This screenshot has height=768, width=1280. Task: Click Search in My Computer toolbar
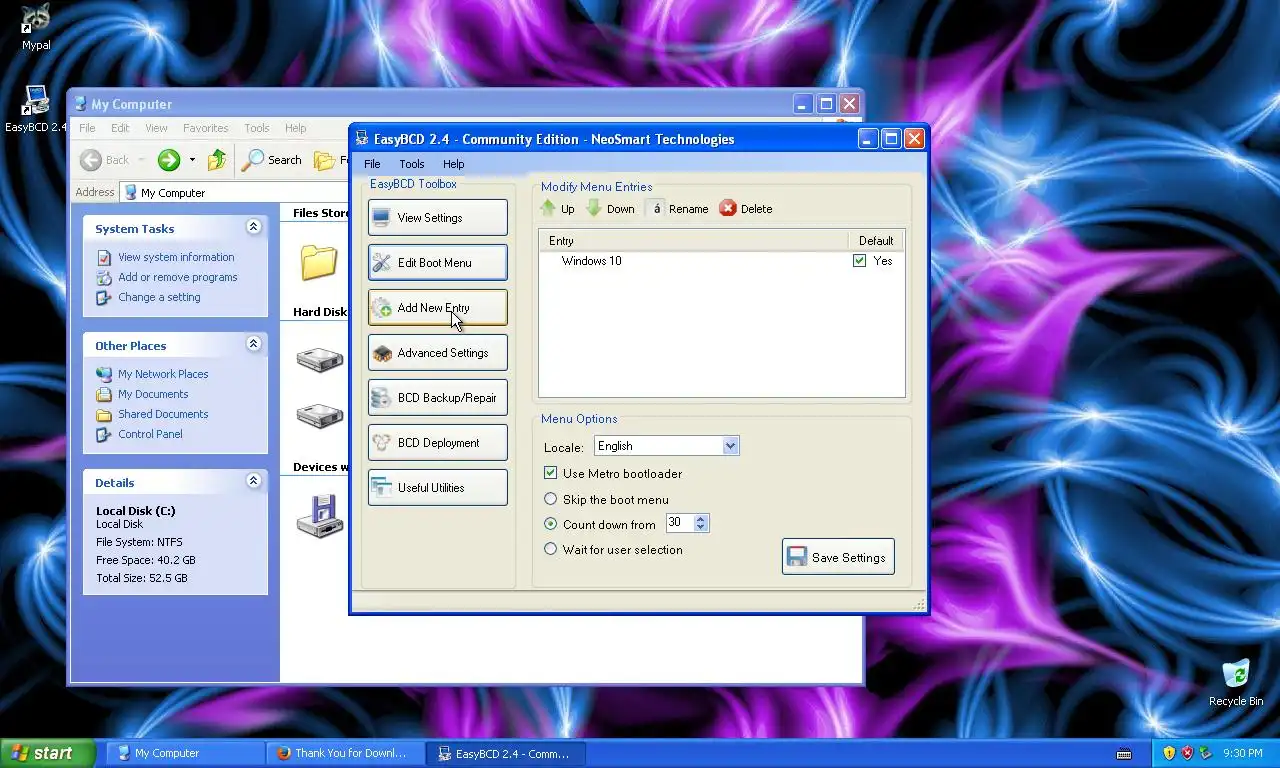coord(273,160)
